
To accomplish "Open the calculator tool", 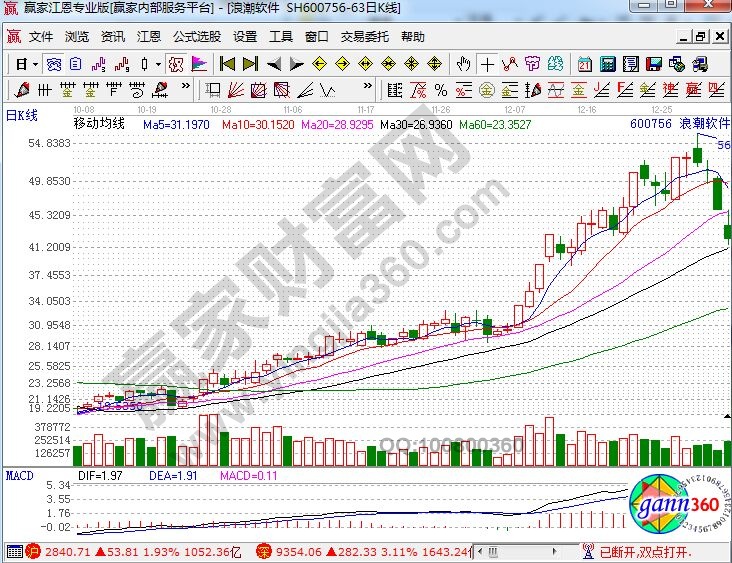I will (x=608, y=64).
